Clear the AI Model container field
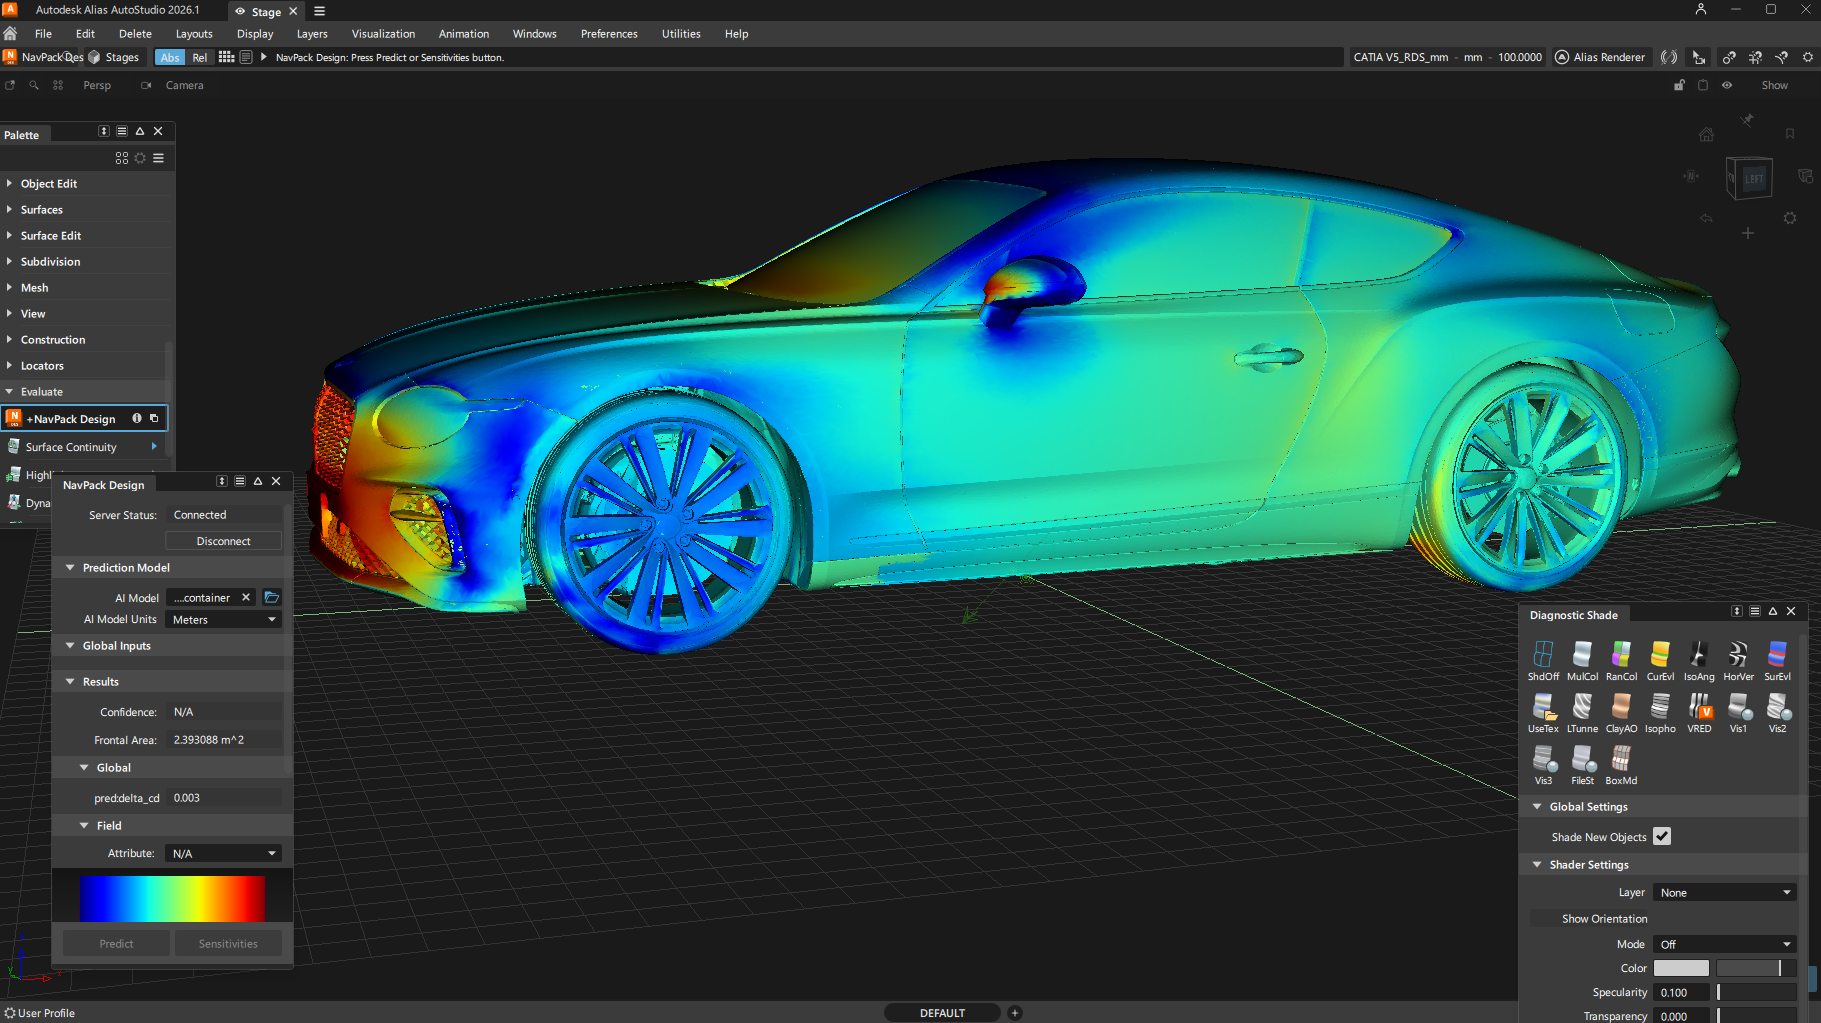 click(x=246, y=597)
